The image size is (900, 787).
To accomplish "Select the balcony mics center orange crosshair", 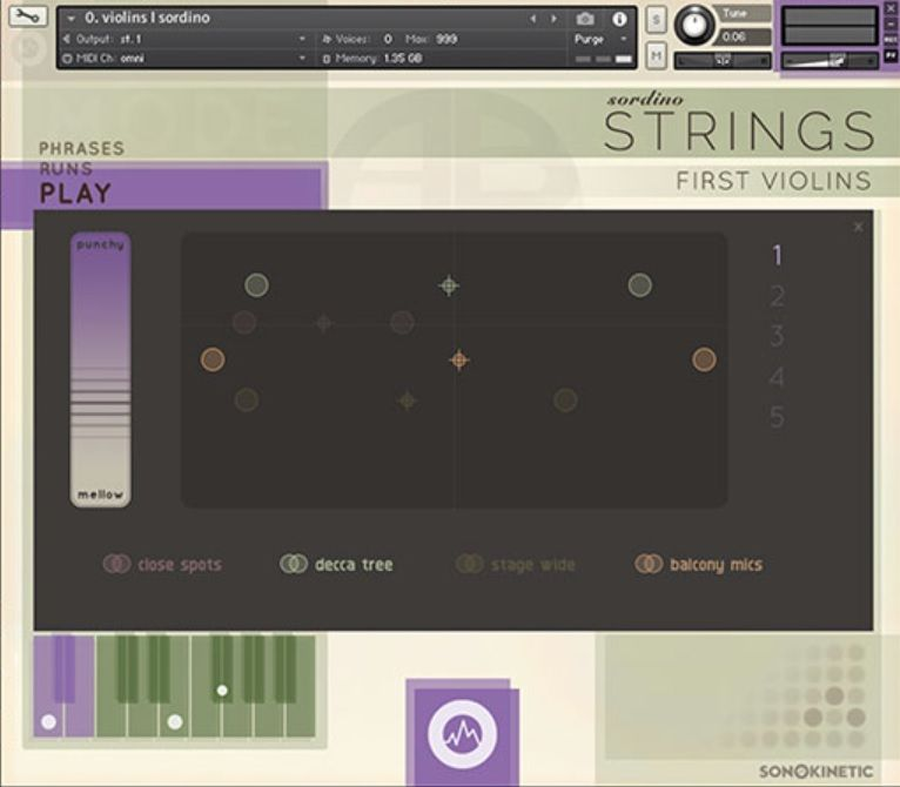I will [x=459, y=360].
